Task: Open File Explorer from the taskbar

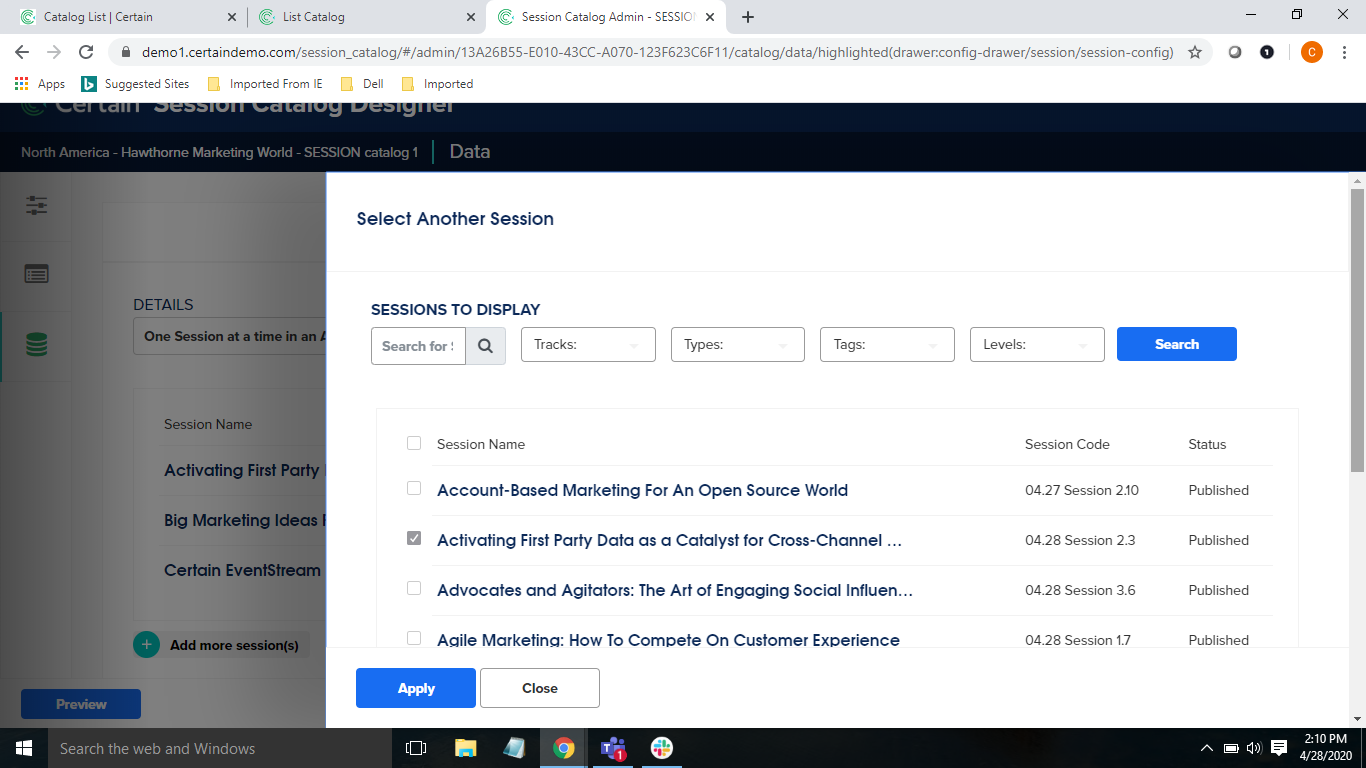Action: (x=465, y=748)
